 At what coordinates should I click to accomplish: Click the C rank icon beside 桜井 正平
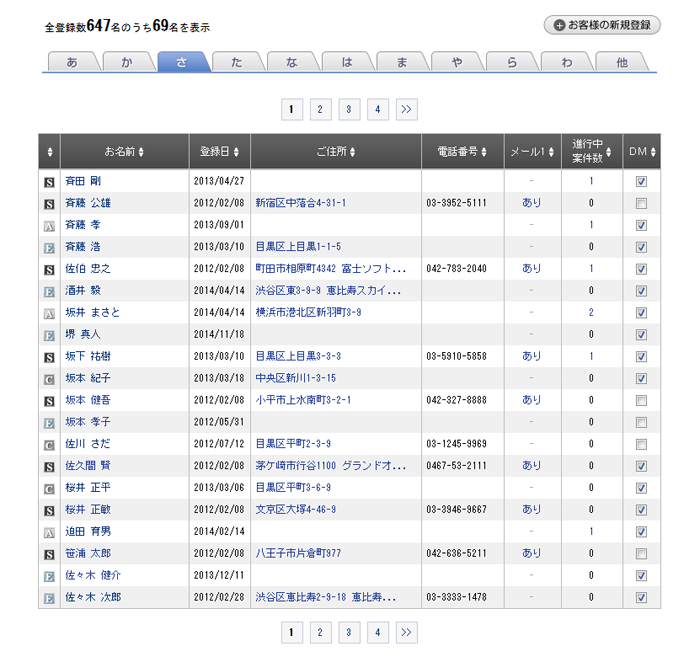pos(49,488)
